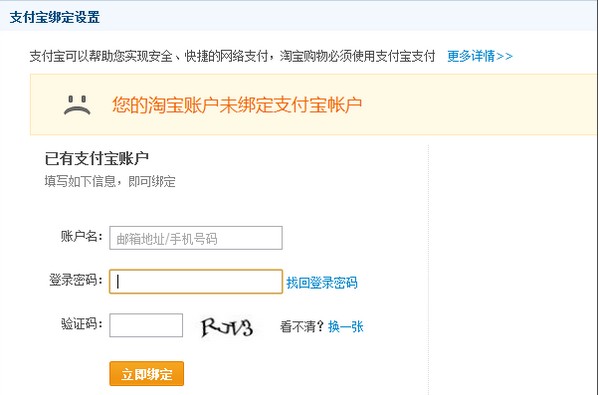Click the 看不清? text beside captcha

pyautogui.click(x=302, y=327)
